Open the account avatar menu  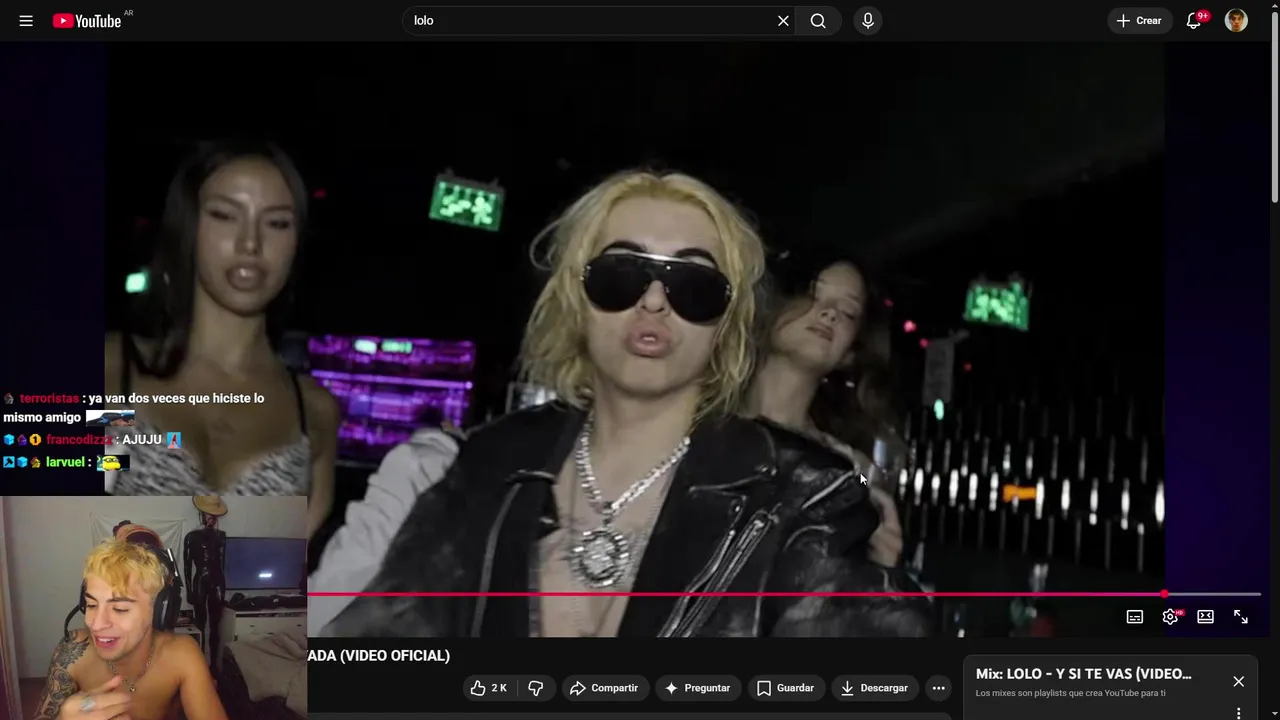(x=1236, y=21)
